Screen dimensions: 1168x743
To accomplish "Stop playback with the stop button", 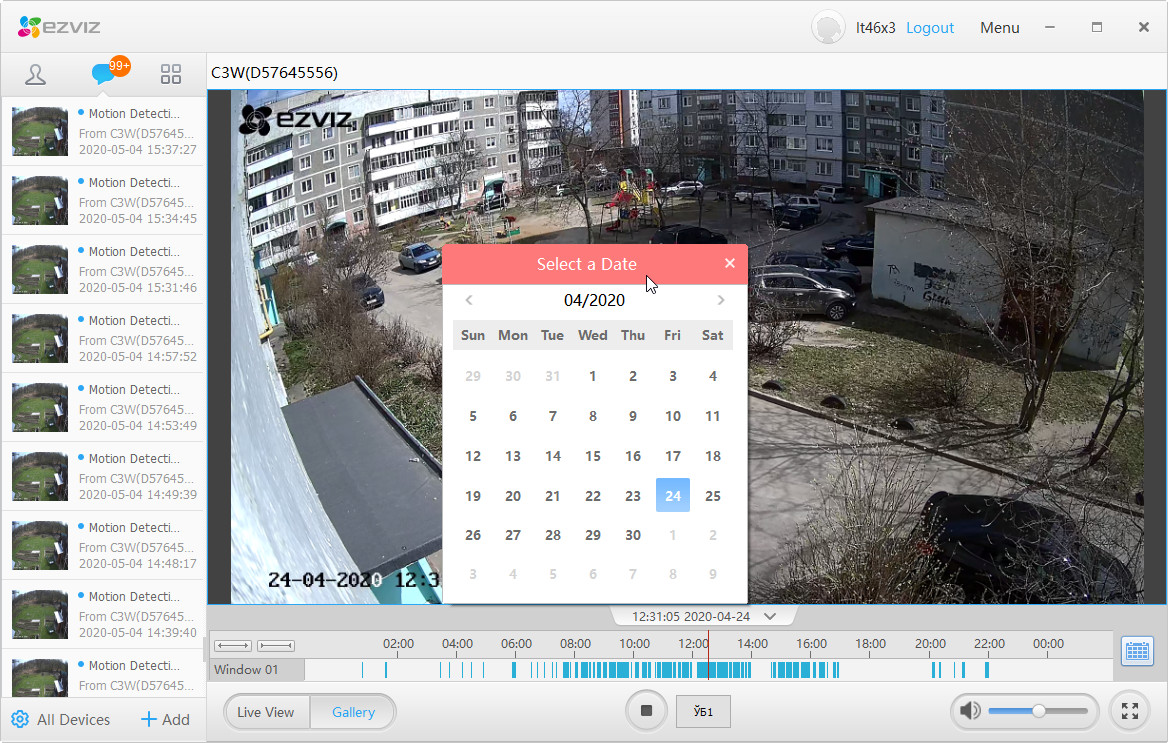I will point(646,711).
